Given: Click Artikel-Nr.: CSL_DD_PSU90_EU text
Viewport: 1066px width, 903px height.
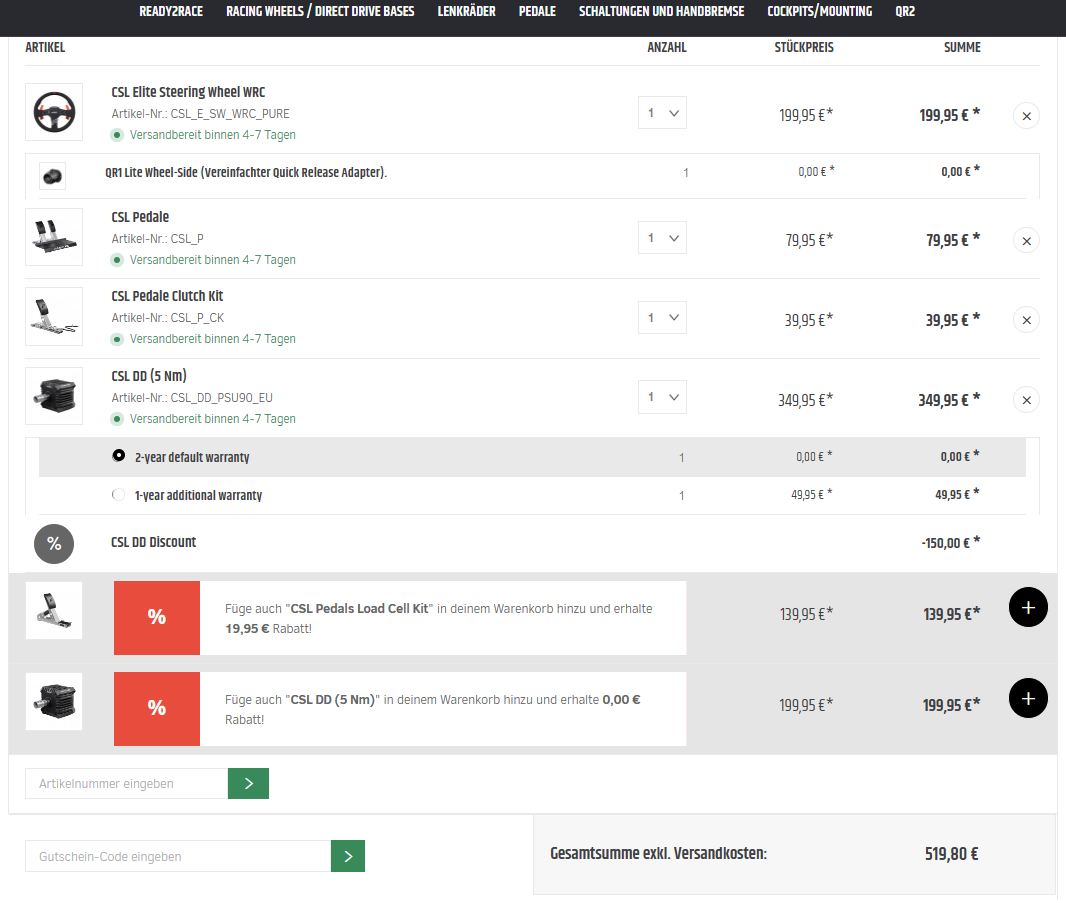Looking at the screenshot, I should 192,398.
